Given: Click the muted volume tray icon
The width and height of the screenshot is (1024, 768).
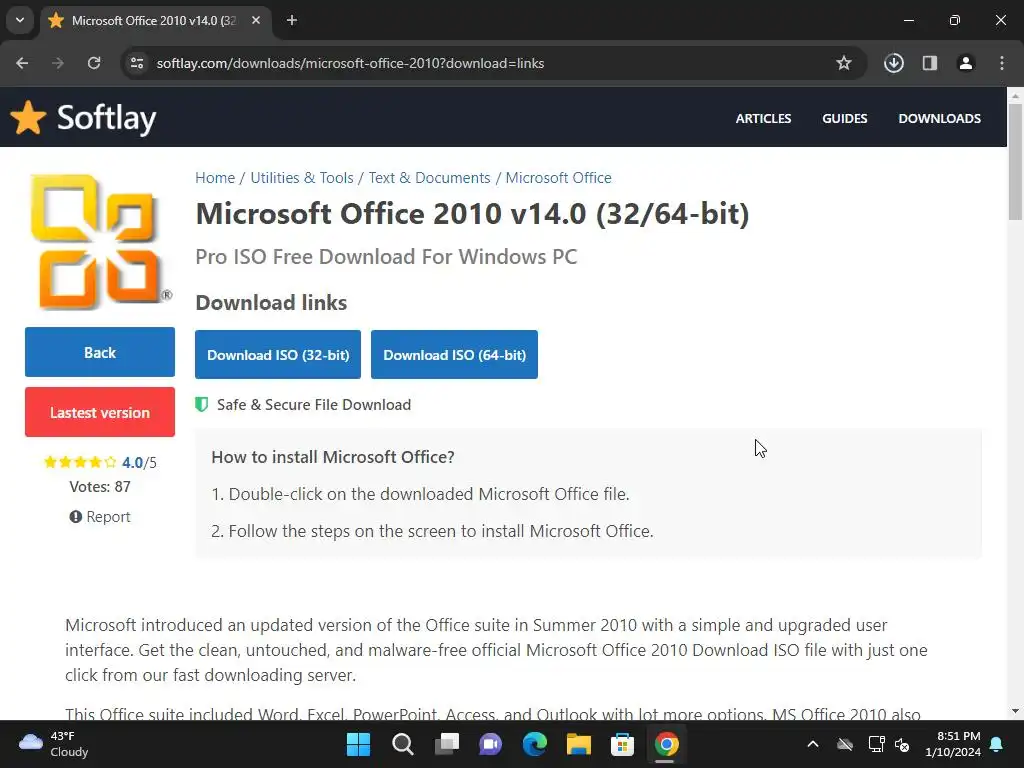Looking at the screenshot, I should pos(902,744).
